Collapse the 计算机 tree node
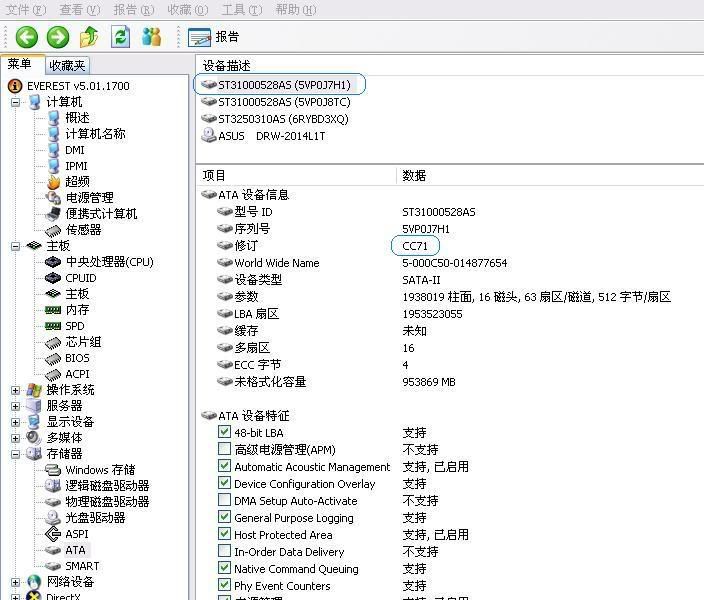The width and height of the screenshot is (704, 600). point(16,102)
